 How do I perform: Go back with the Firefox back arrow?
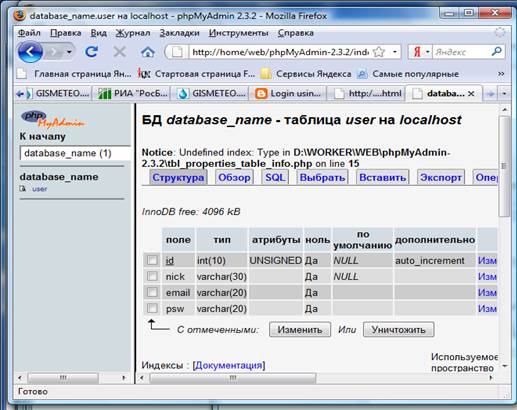click(x=30, y=52)
